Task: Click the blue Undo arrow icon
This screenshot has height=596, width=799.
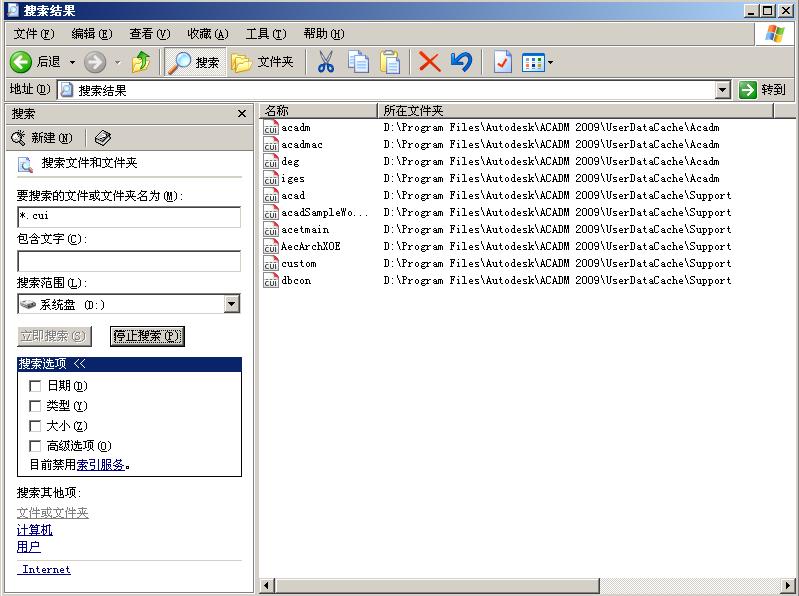Action: coord(462,62)
